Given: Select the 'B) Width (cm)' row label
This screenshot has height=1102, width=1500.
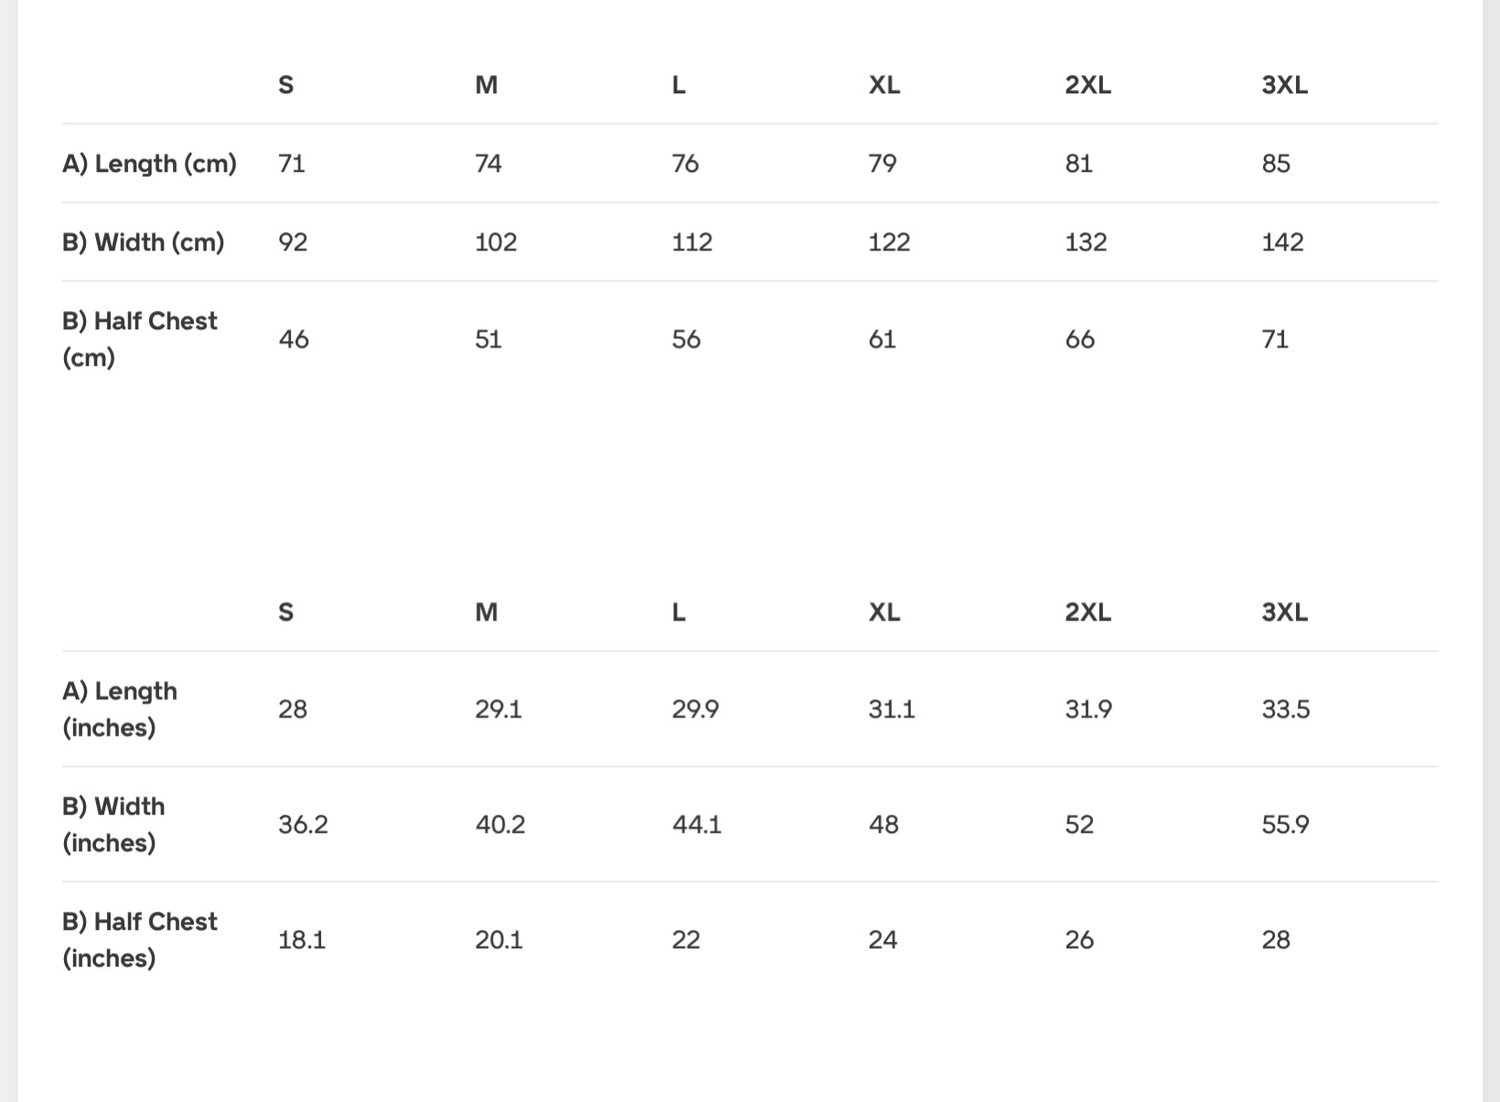Looking at the screenshot, I should coord(143,242).
